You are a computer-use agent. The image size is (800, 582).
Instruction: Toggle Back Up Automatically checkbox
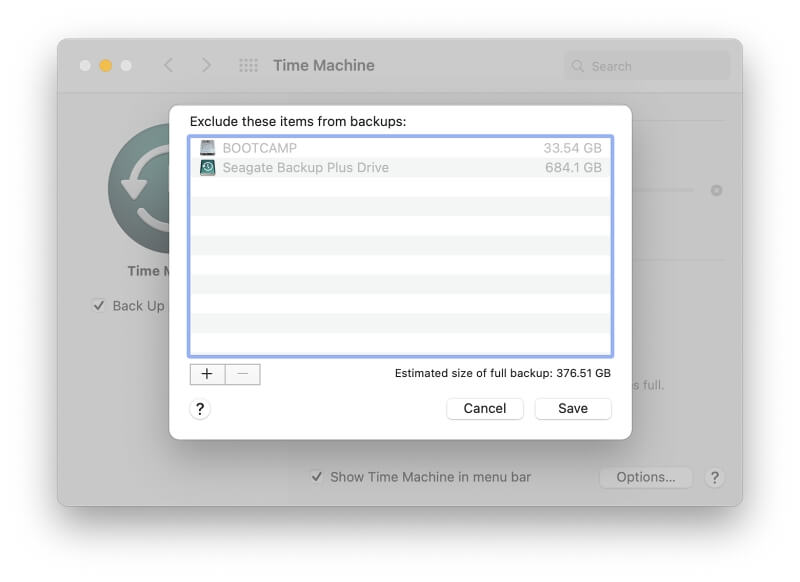tap(98, 306)
